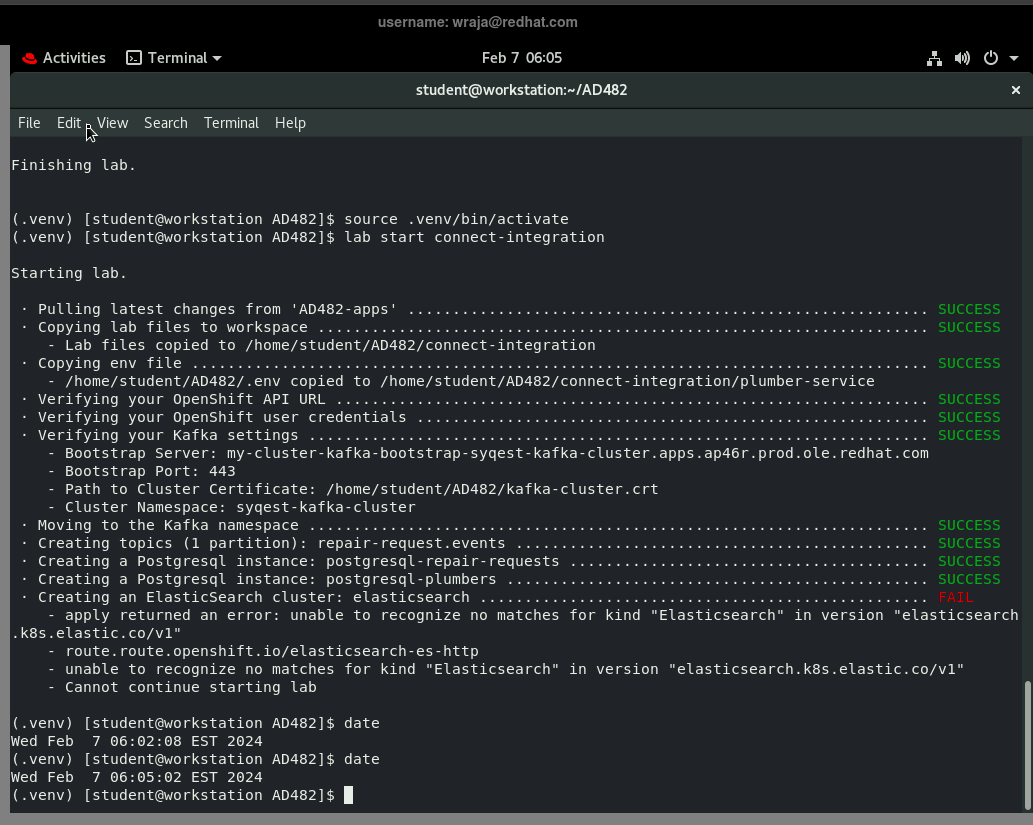Open the Edit menu
Viewport: 1033px width, 825px height.
pyautogui.click(x=68, y=123)
